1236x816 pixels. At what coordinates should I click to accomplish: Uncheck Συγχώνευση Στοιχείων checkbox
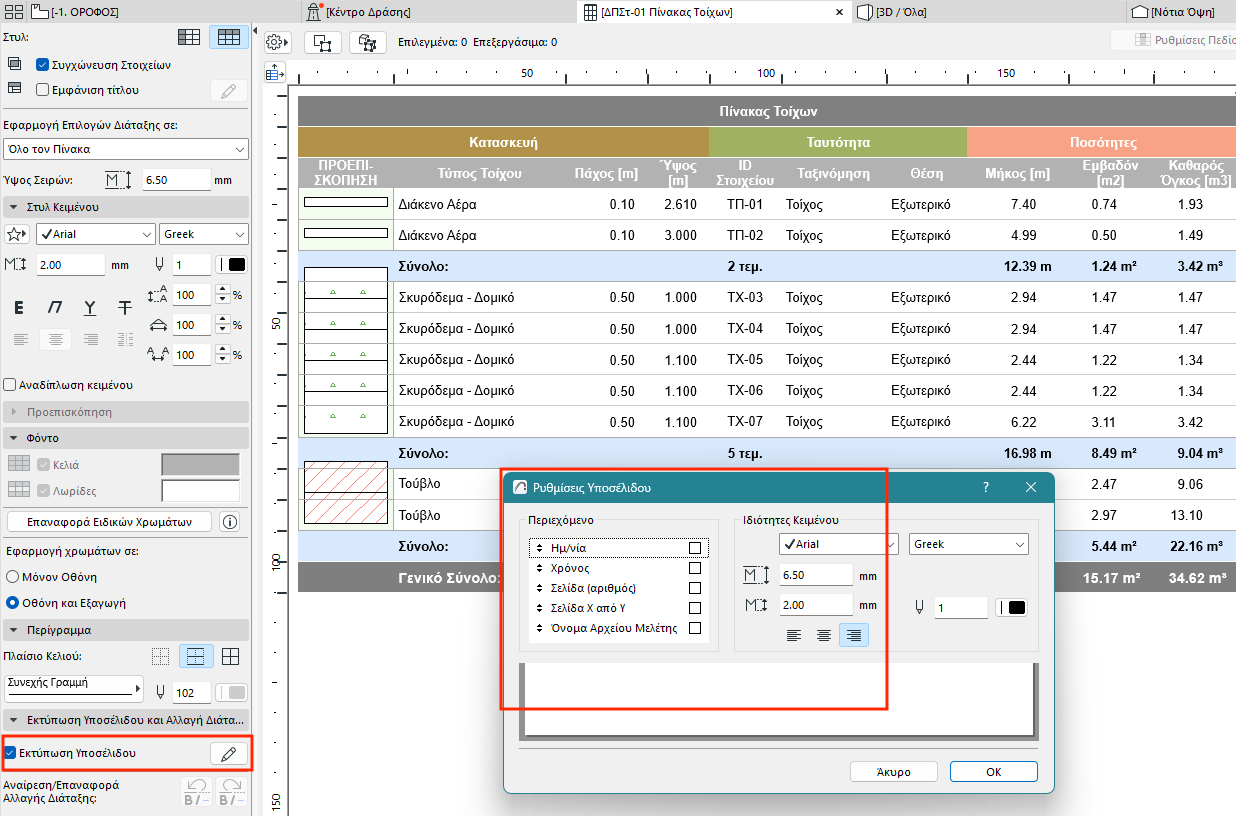(x=42, y=65)
